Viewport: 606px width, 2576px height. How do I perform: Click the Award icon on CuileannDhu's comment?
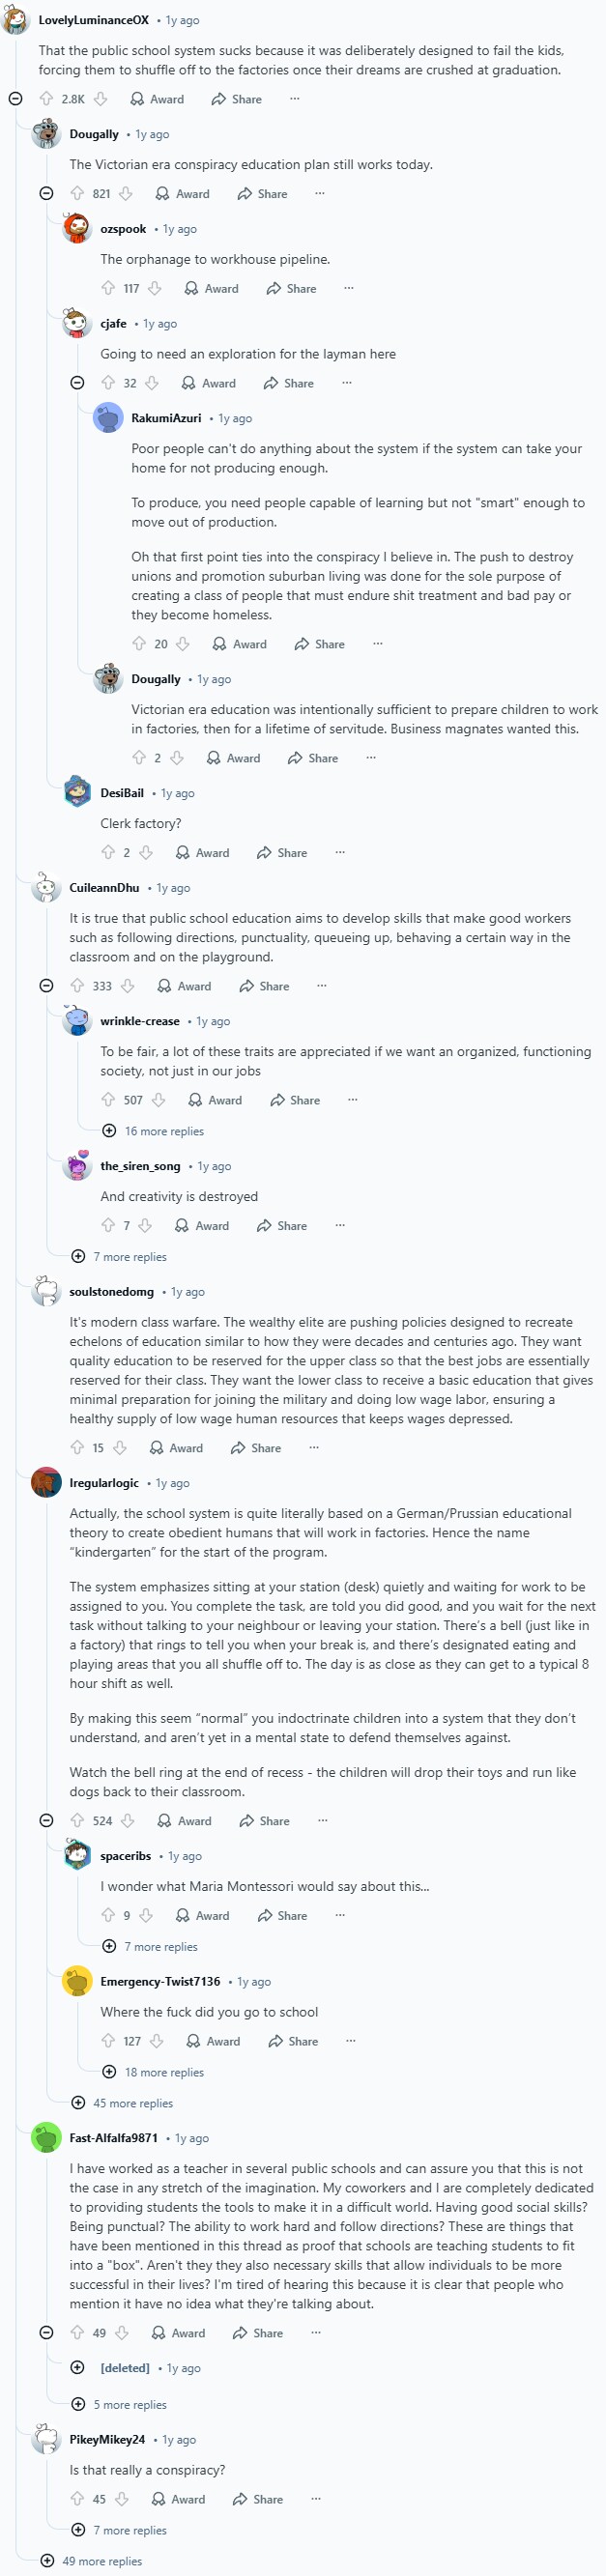(166, 985)
